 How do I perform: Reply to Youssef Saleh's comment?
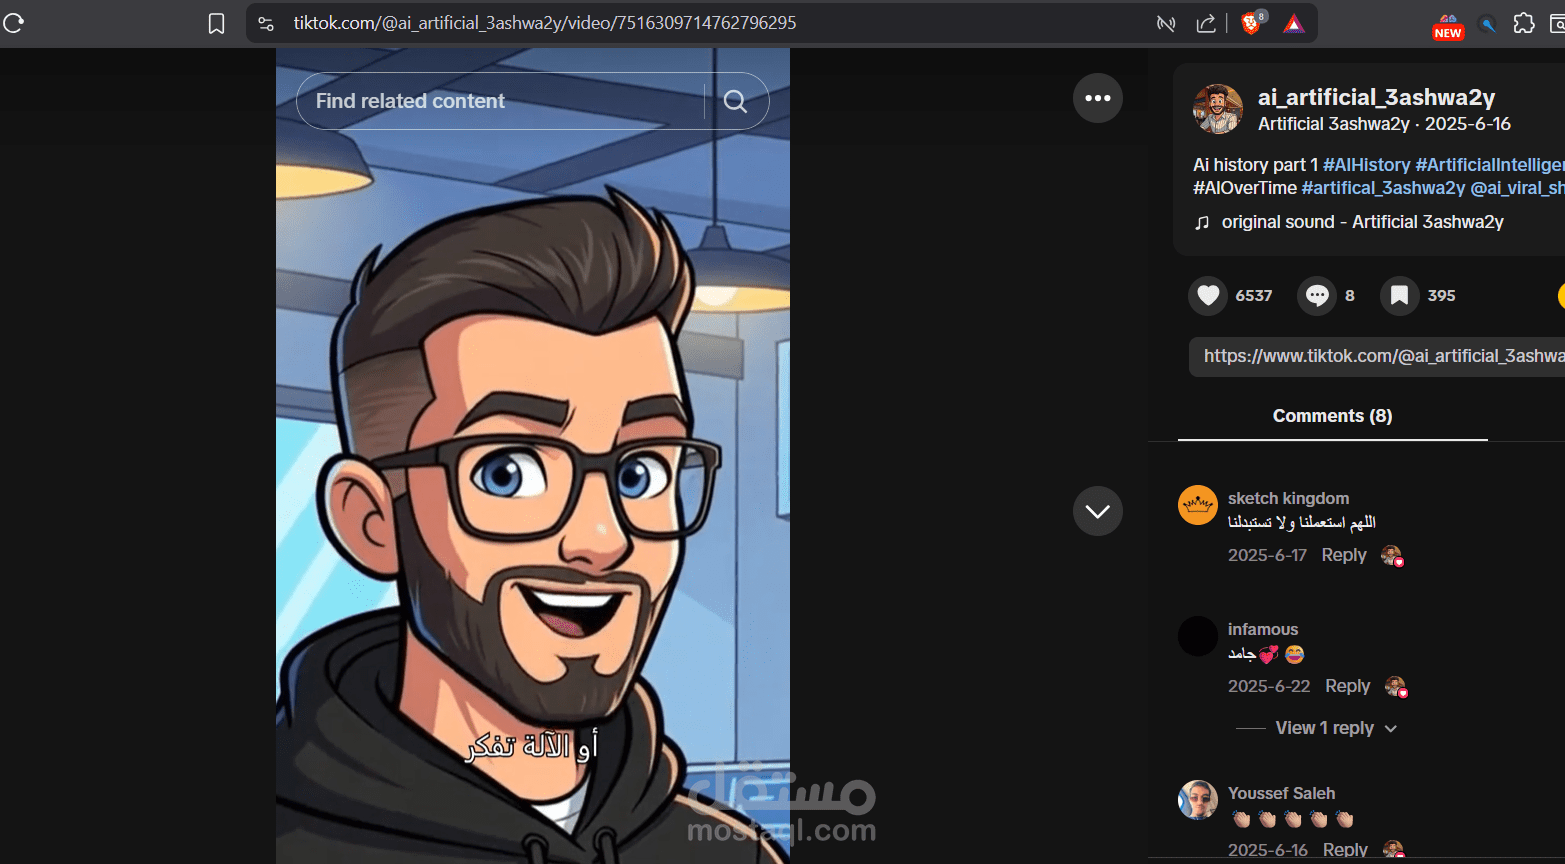pos(1345,849)
